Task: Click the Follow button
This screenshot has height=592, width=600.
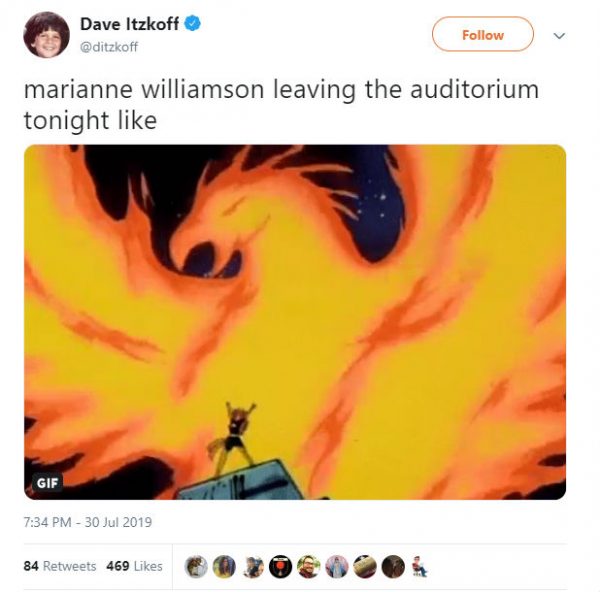Action: [483, 34]
